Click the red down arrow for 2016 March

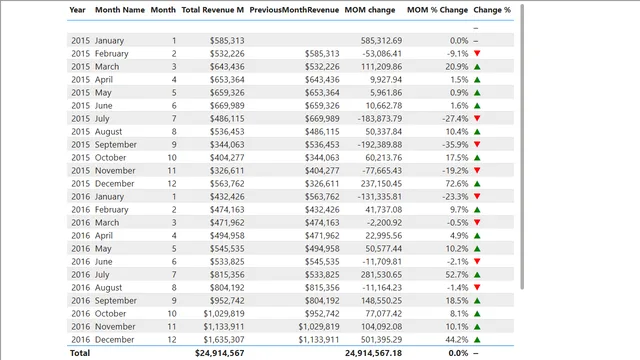[477, 222]
